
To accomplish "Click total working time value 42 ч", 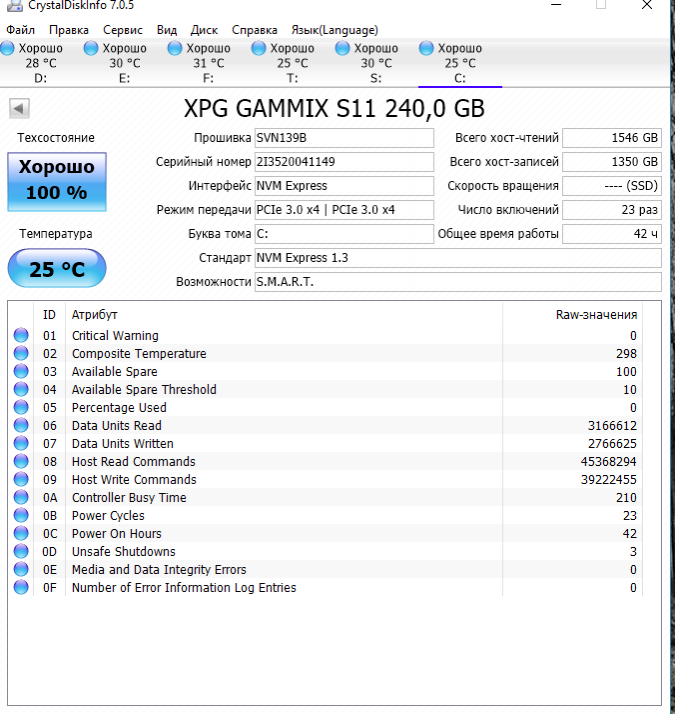I will [612, 234].
